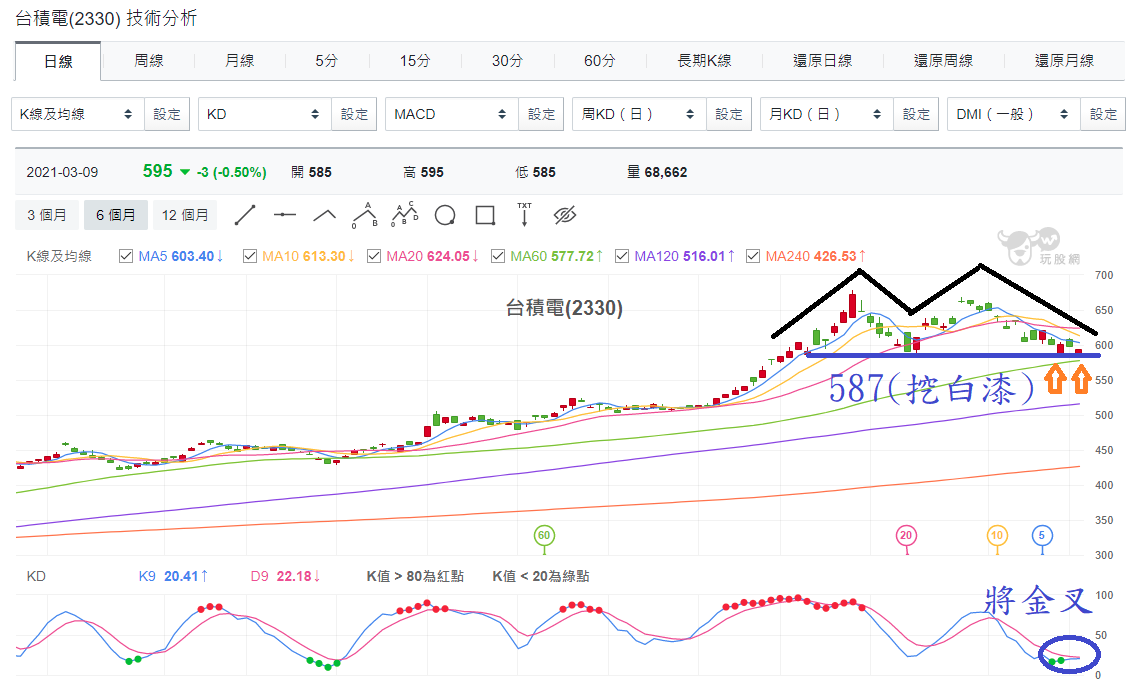Viewport: 1126px width, 682px height.
Task: Open the DMI(一般) indicator dropdown
Action: (x=1014, y=114)
